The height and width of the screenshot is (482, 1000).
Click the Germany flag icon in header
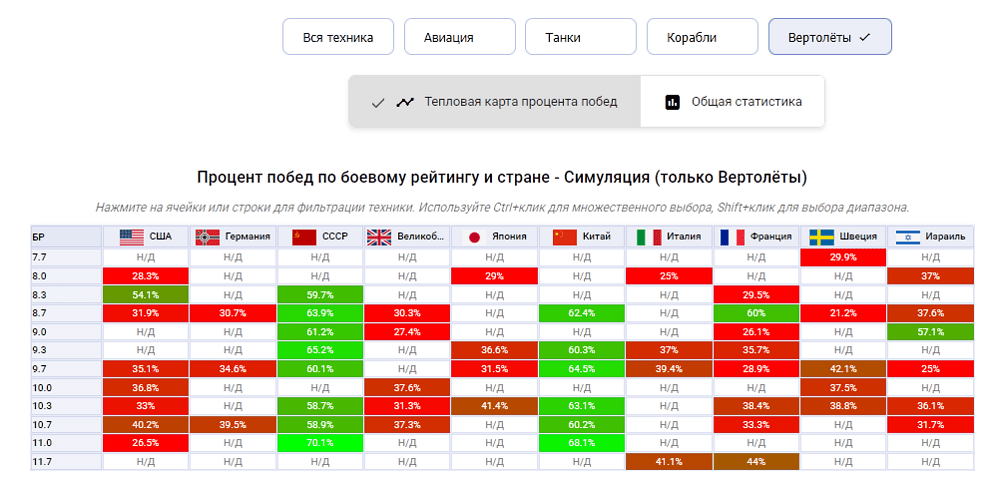(208, 237)
